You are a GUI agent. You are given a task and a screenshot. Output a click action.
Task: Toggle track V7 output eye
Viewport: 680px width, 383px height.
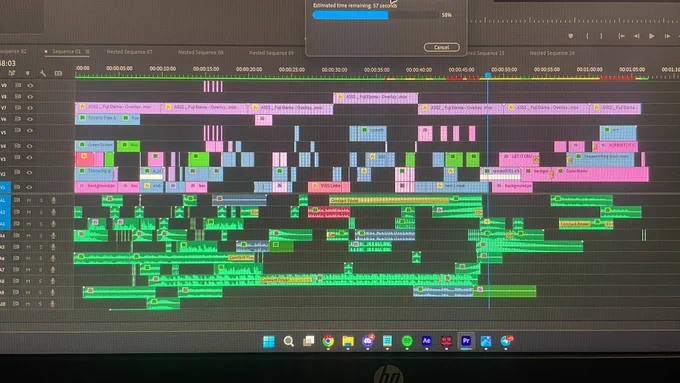(30, 108)
